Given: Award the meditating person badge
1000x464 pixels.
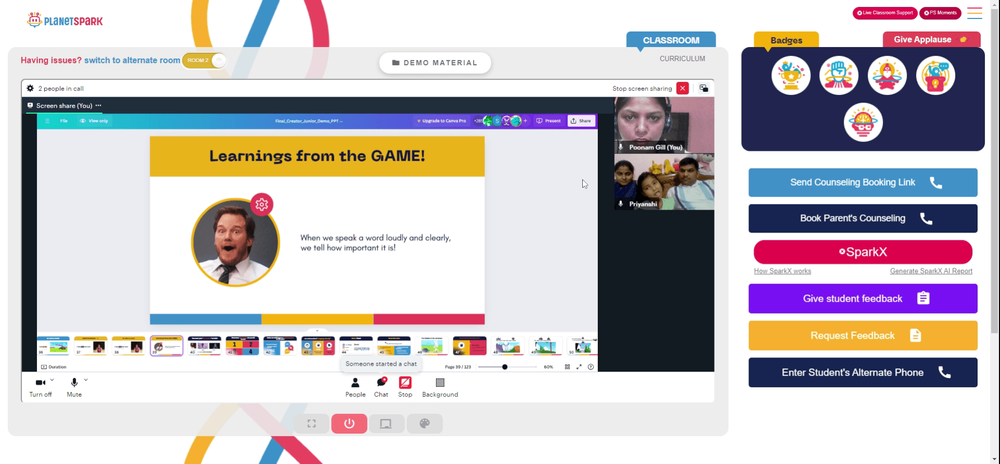Looking at the screenshot, I should 887,75.
